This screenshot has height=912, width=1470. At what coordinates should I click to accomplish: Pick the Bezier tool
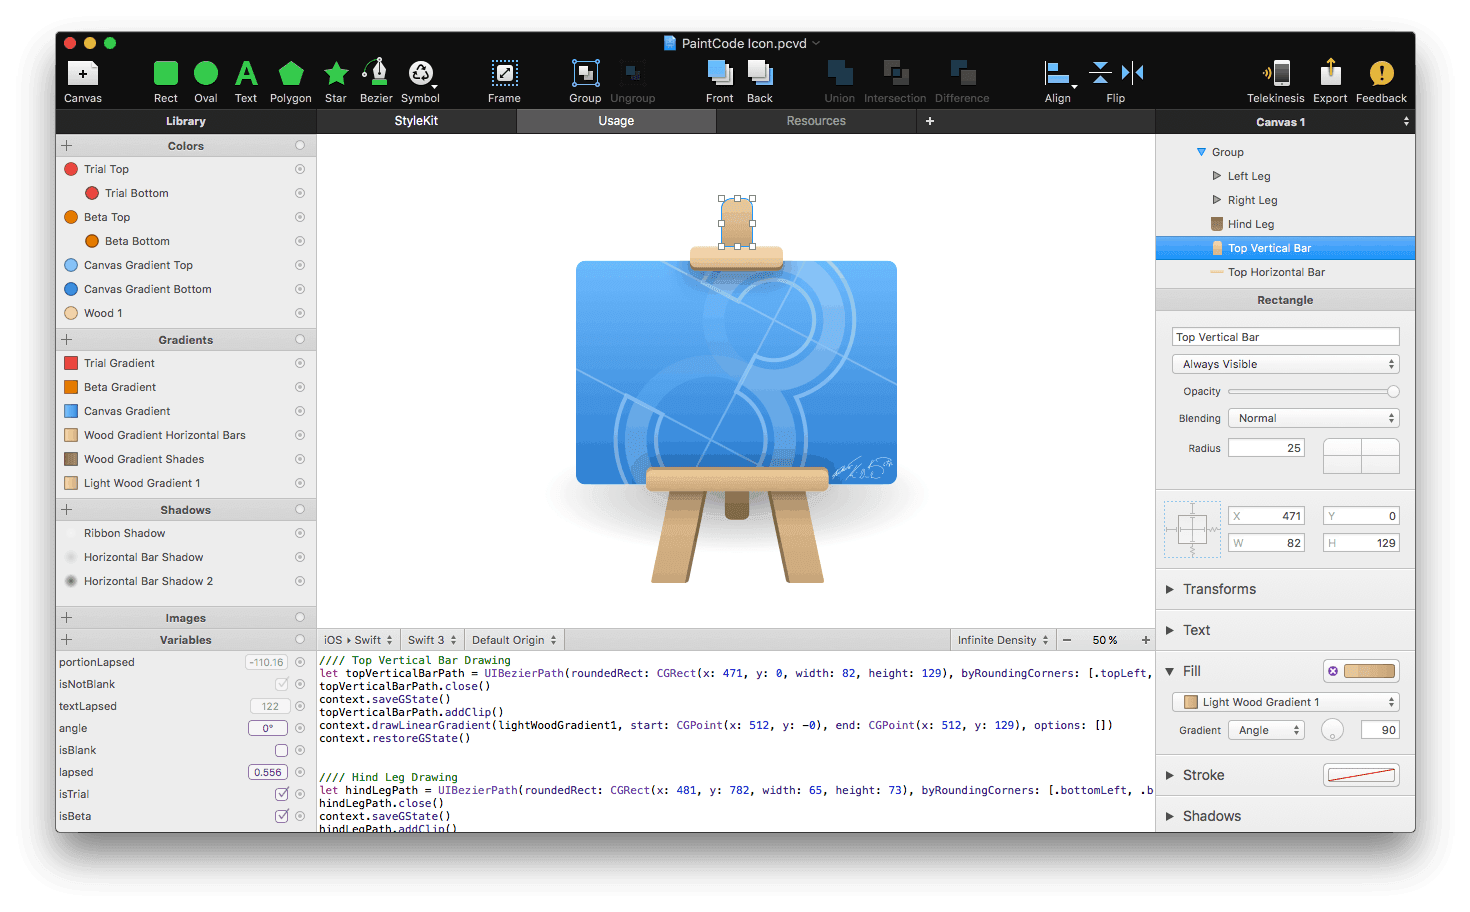click(376, 75)
